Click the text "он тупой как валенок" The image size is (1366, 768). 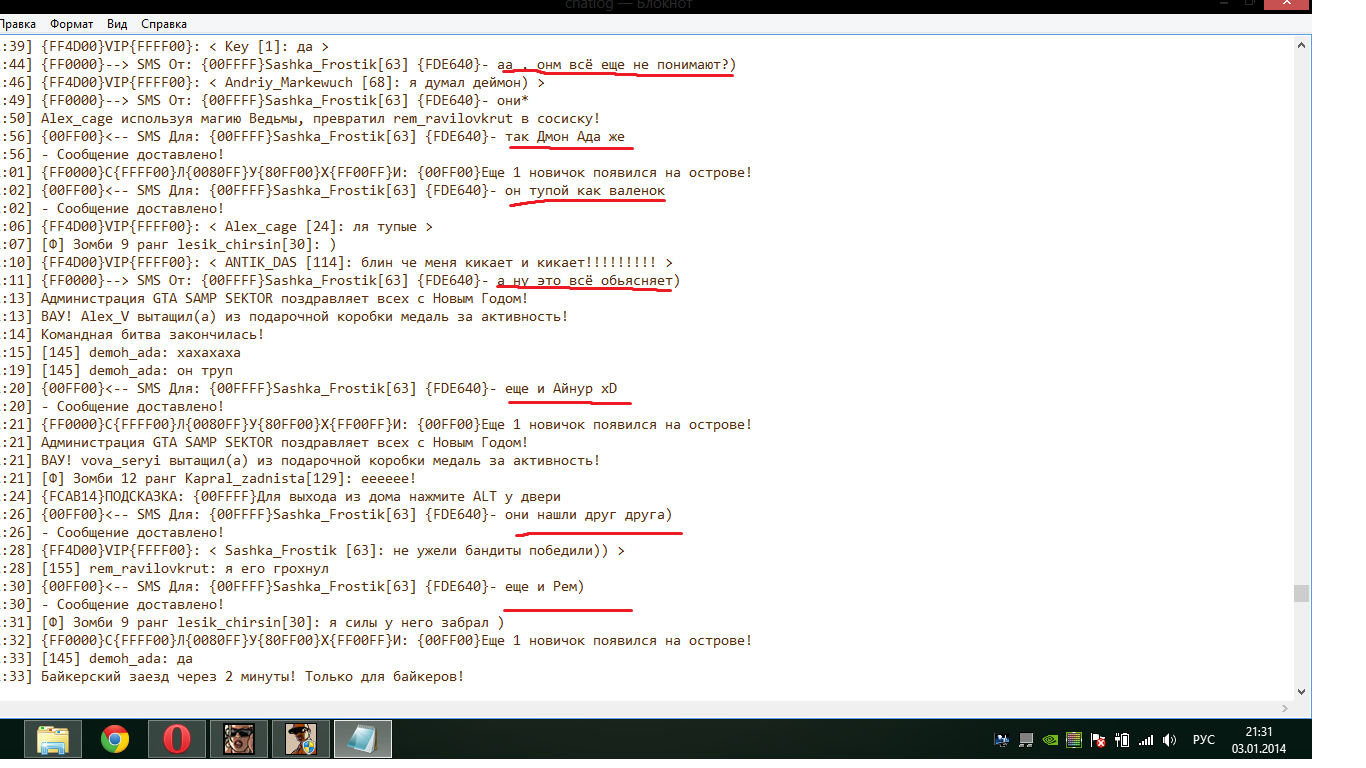[x=584, y=190]
